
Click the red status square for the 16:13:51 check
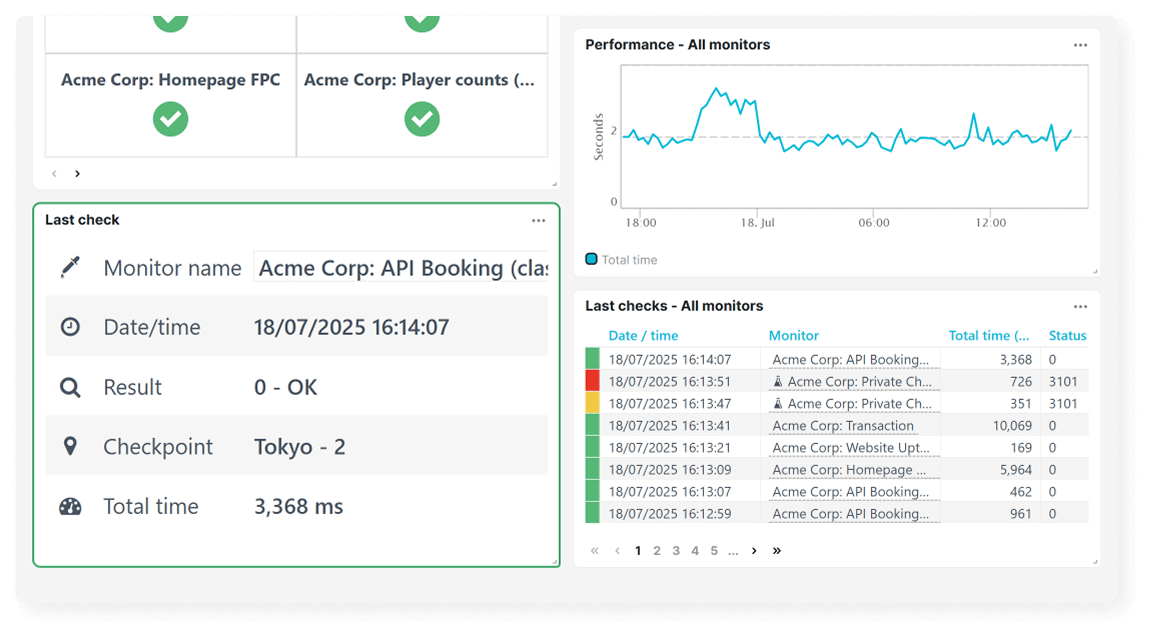[593, 381]
